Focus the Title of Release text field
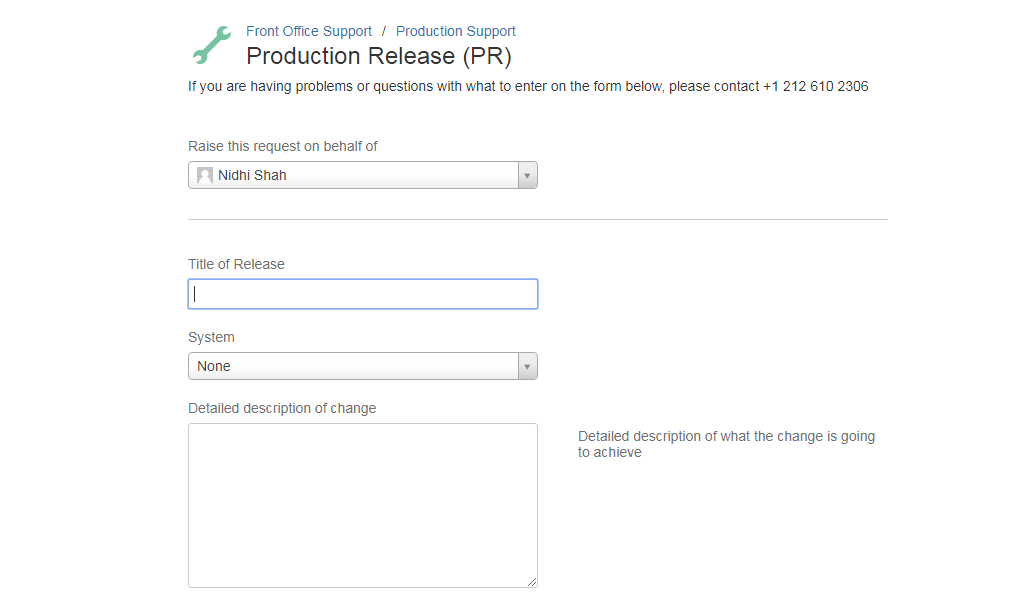1034x599 pixels. pos(363,294)
